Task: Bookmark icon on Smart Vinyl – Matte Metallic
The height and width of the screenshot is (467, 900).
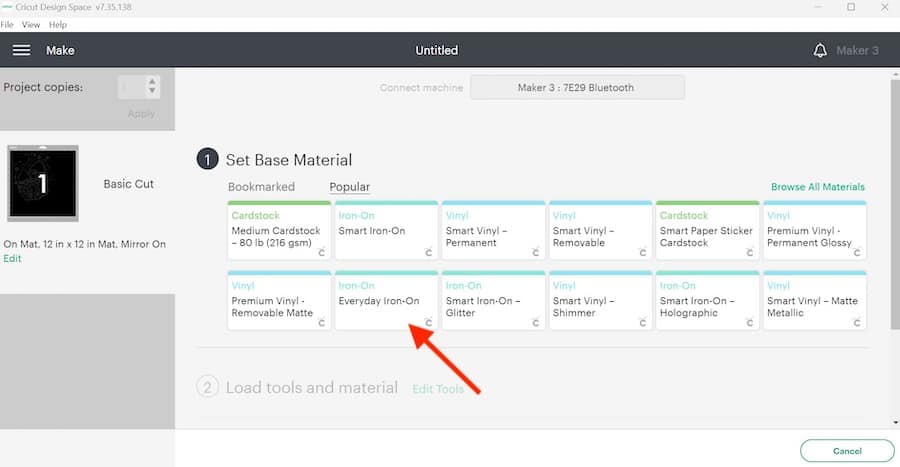Action: 857,323
